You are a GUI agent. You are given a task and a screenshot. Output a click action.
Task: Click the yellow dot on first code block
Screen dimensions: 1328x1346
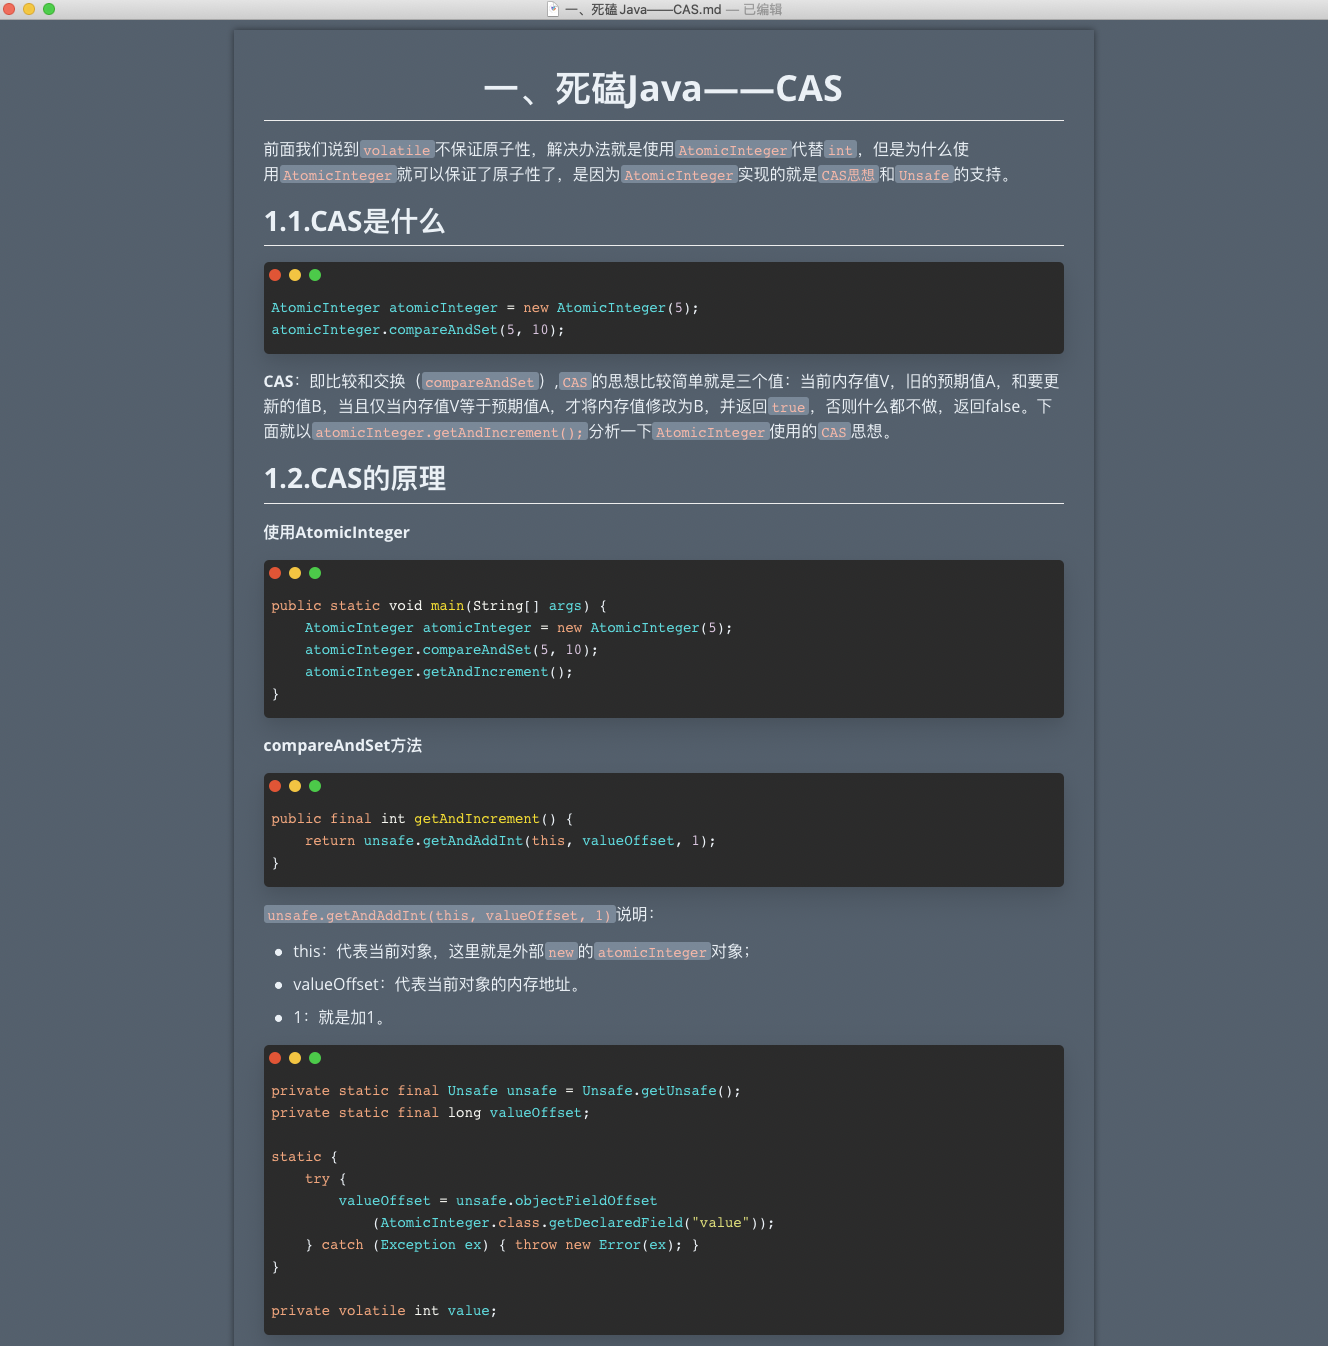coord(294,274)
